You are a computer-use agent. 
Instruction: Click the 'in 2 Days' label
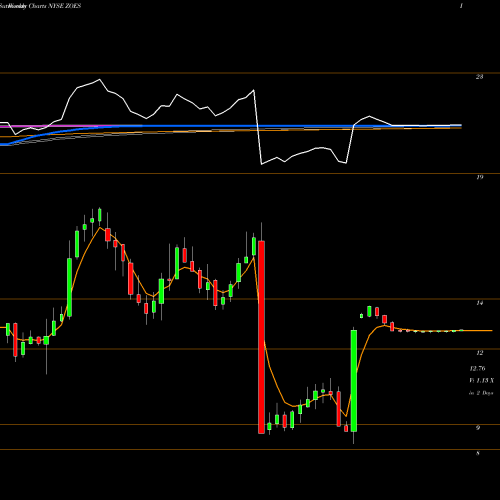[x=481, y=393]
